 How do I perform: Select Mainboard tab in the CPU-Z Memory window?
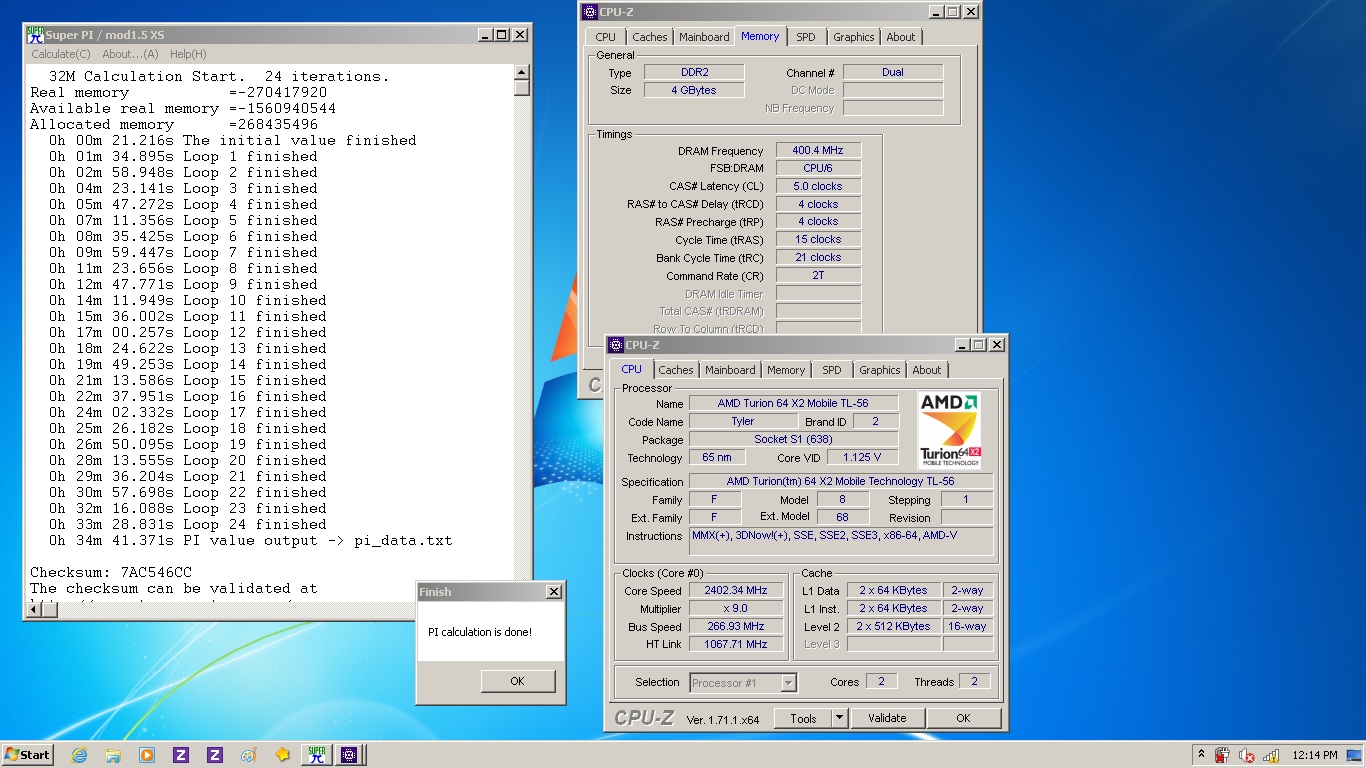[x=704, y=37]
